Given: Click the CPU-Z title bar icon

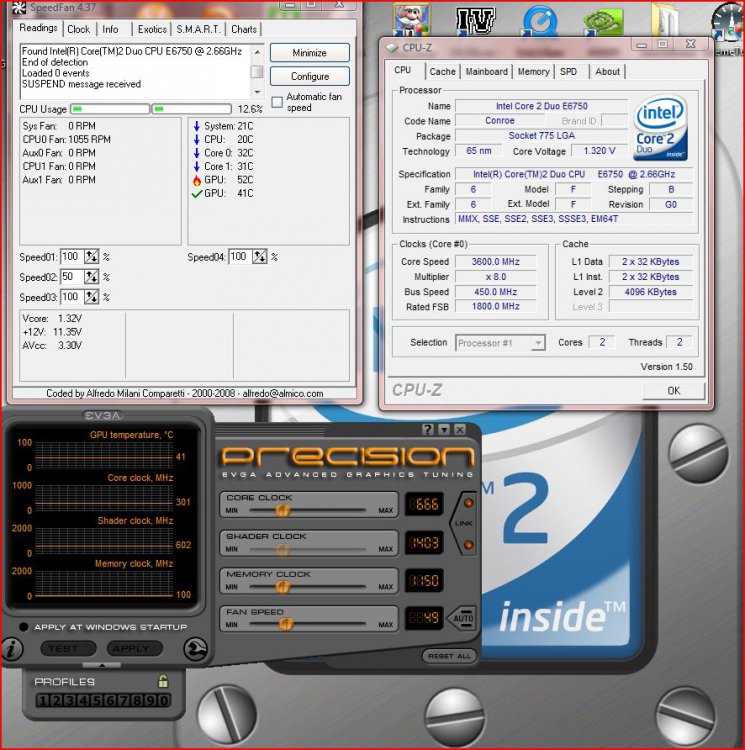Looking at the screenshot, I should click(392, 48).
